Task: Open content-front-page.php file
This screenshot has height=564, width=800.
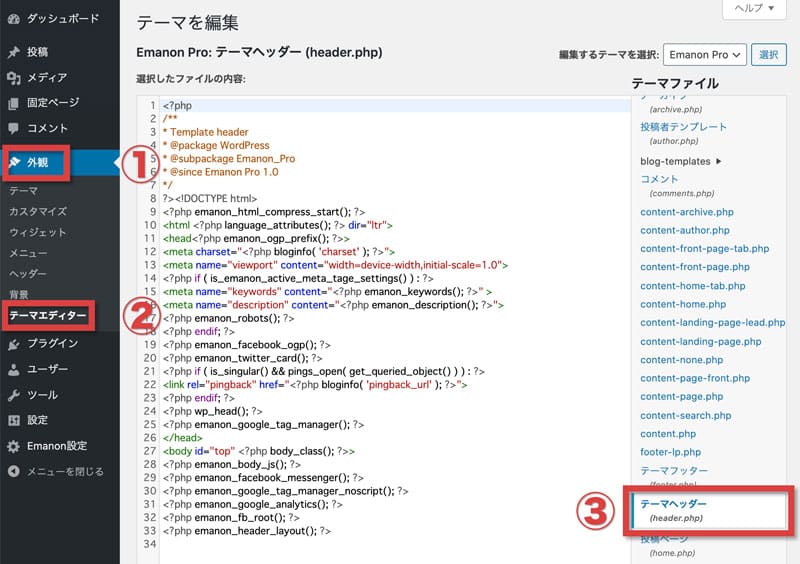Action: tap(695, 267)
